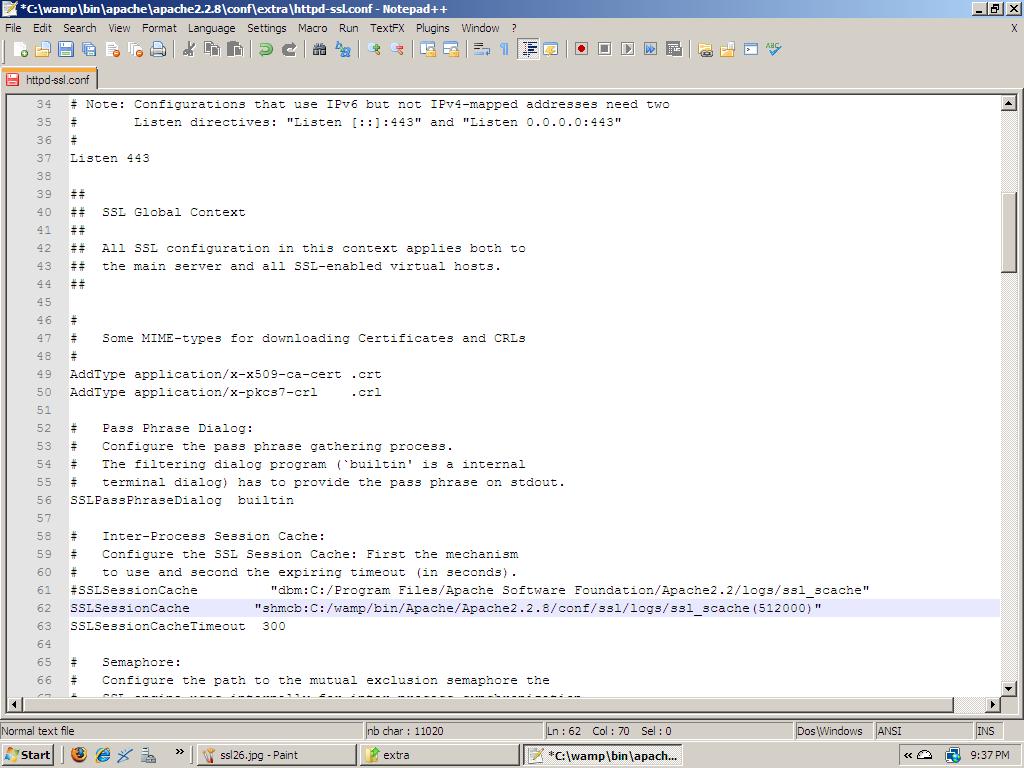1024x768 pixels.
Task: Click the Windows Start button
Action: coord(28,755)
